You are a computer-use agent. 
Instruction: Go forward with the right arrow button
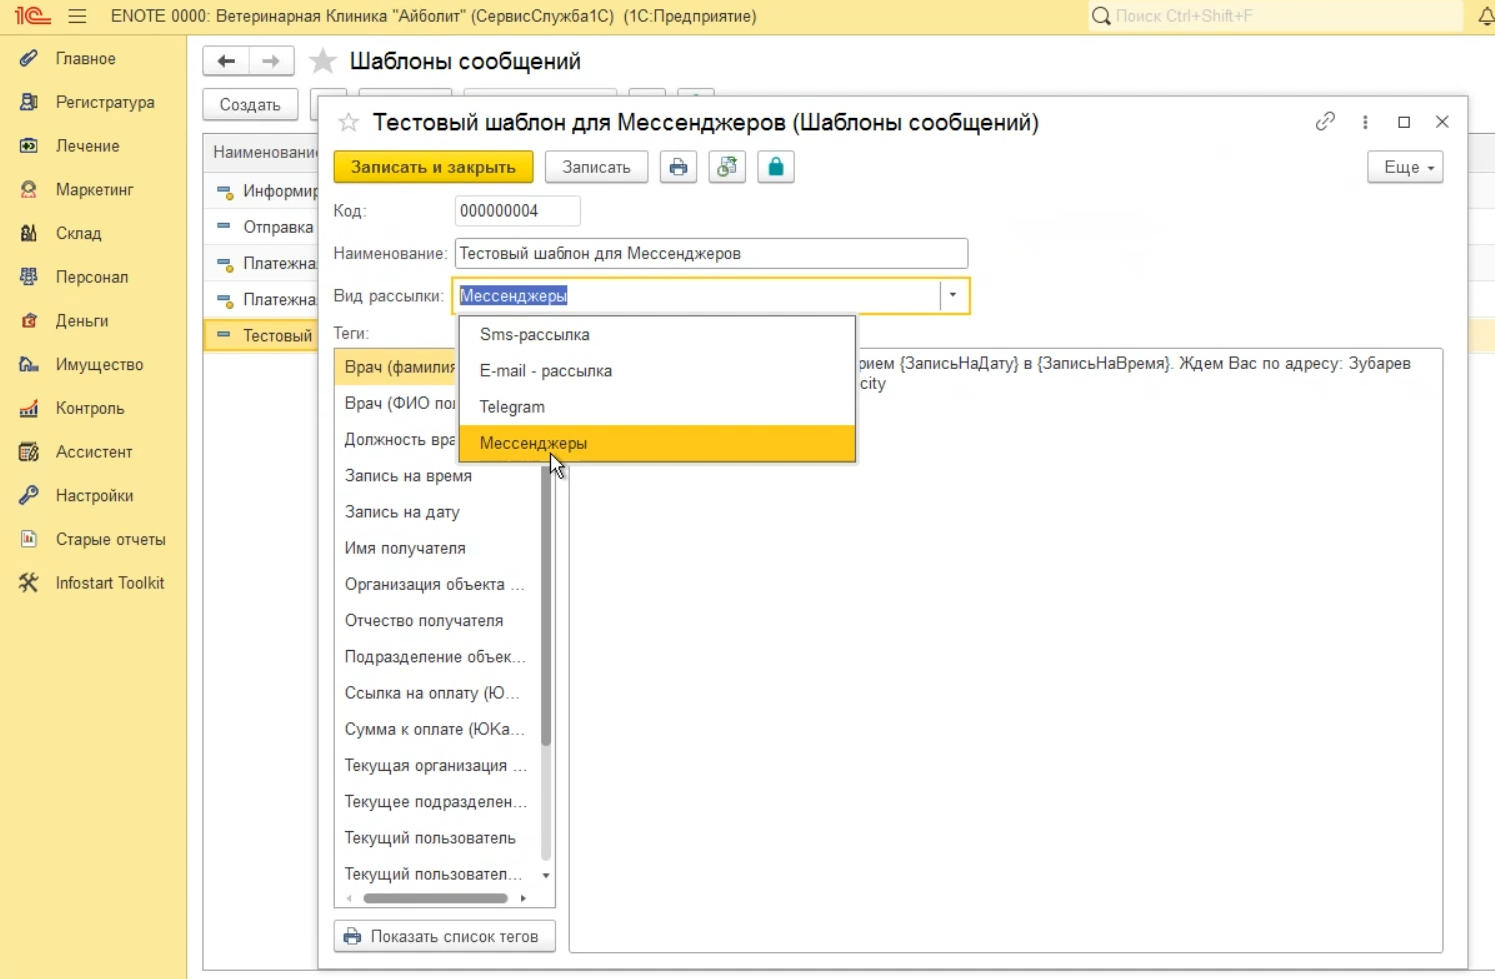(271, 61)
